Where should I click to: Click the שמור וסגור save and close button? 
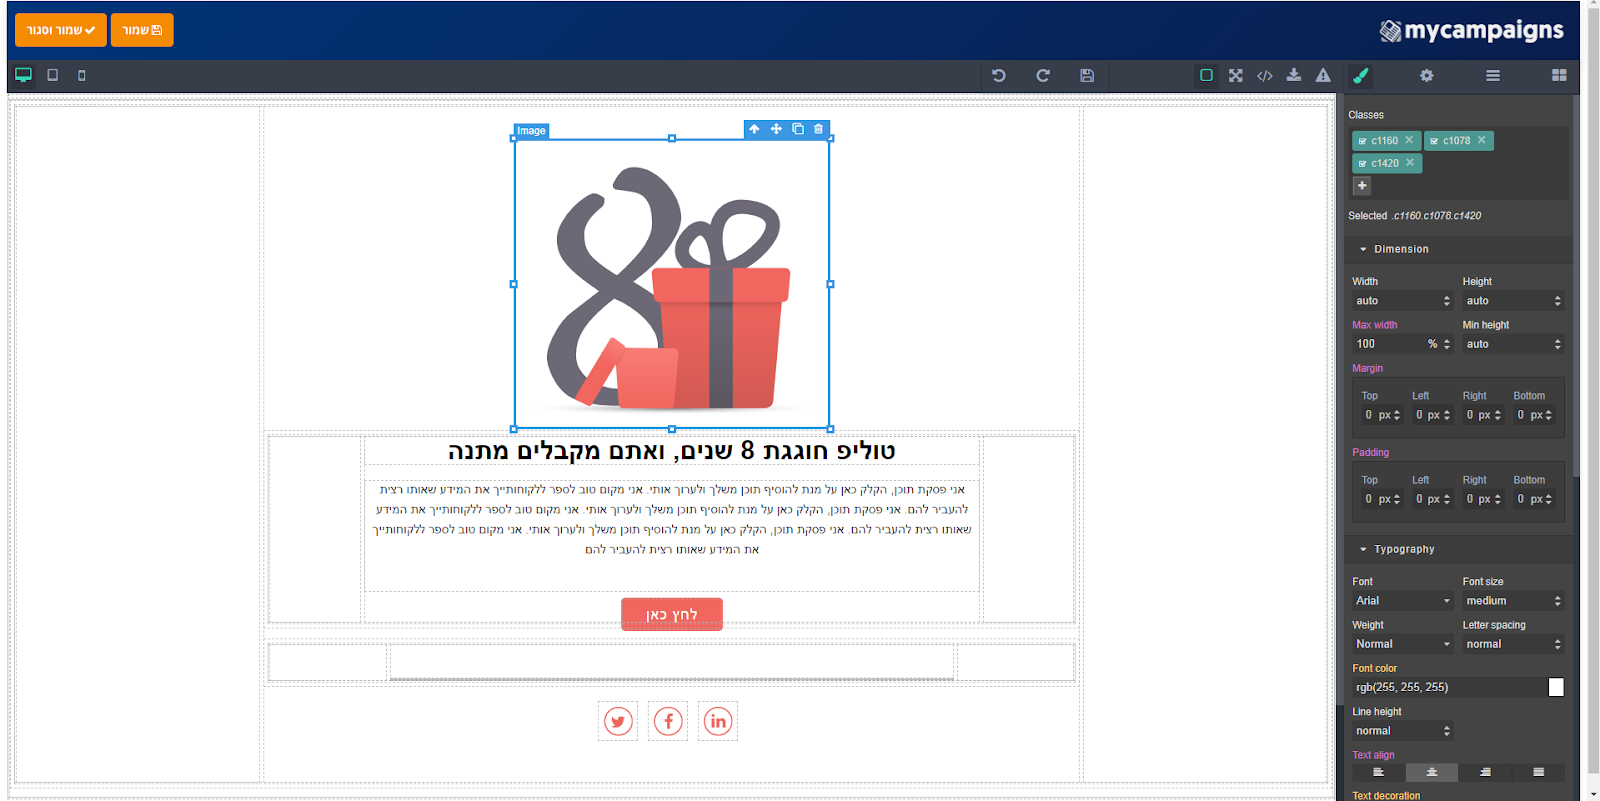pos(61,30)
